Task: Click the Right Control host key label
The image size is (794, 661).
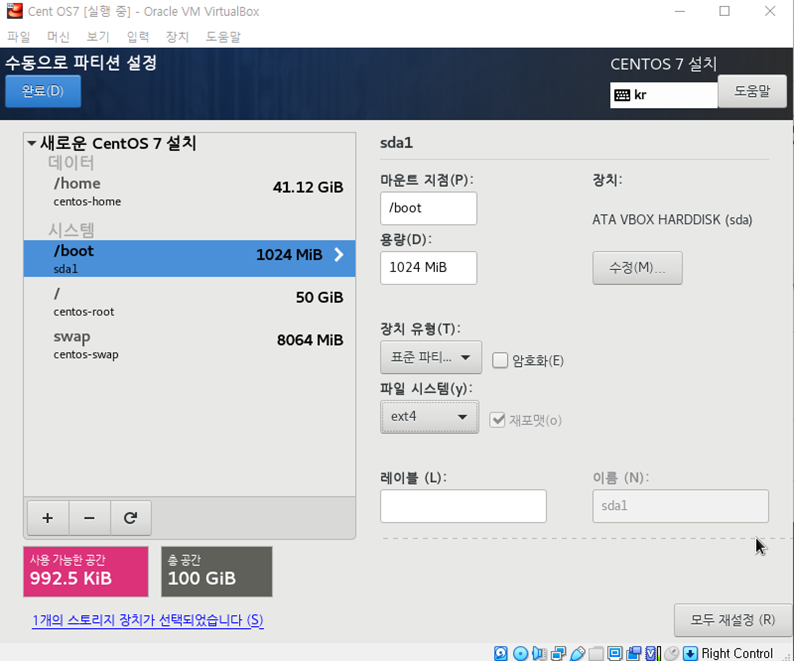Action: 737,653
